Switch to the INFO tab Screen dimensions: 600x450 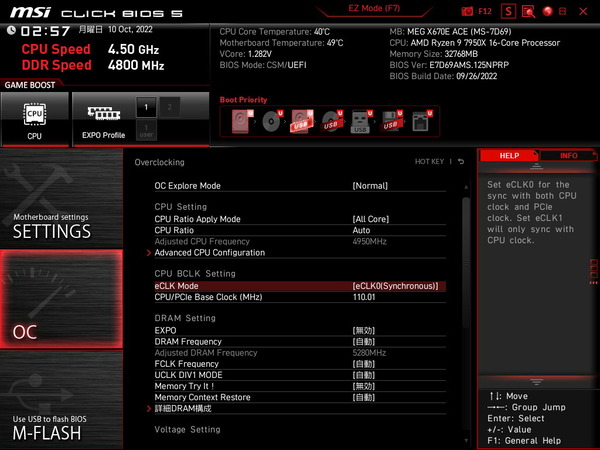point(568,156)
